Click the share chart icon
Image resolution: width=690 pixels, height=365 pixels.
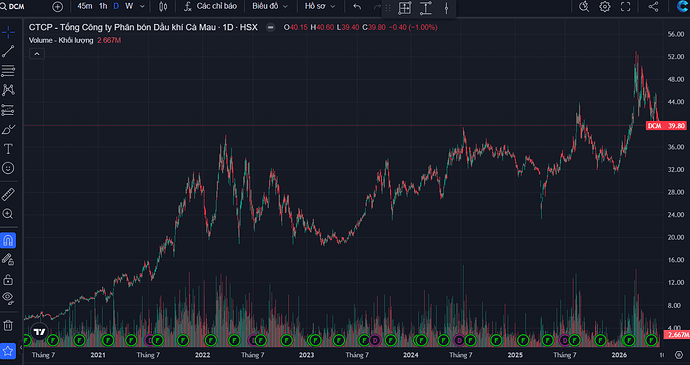point(653,7)
